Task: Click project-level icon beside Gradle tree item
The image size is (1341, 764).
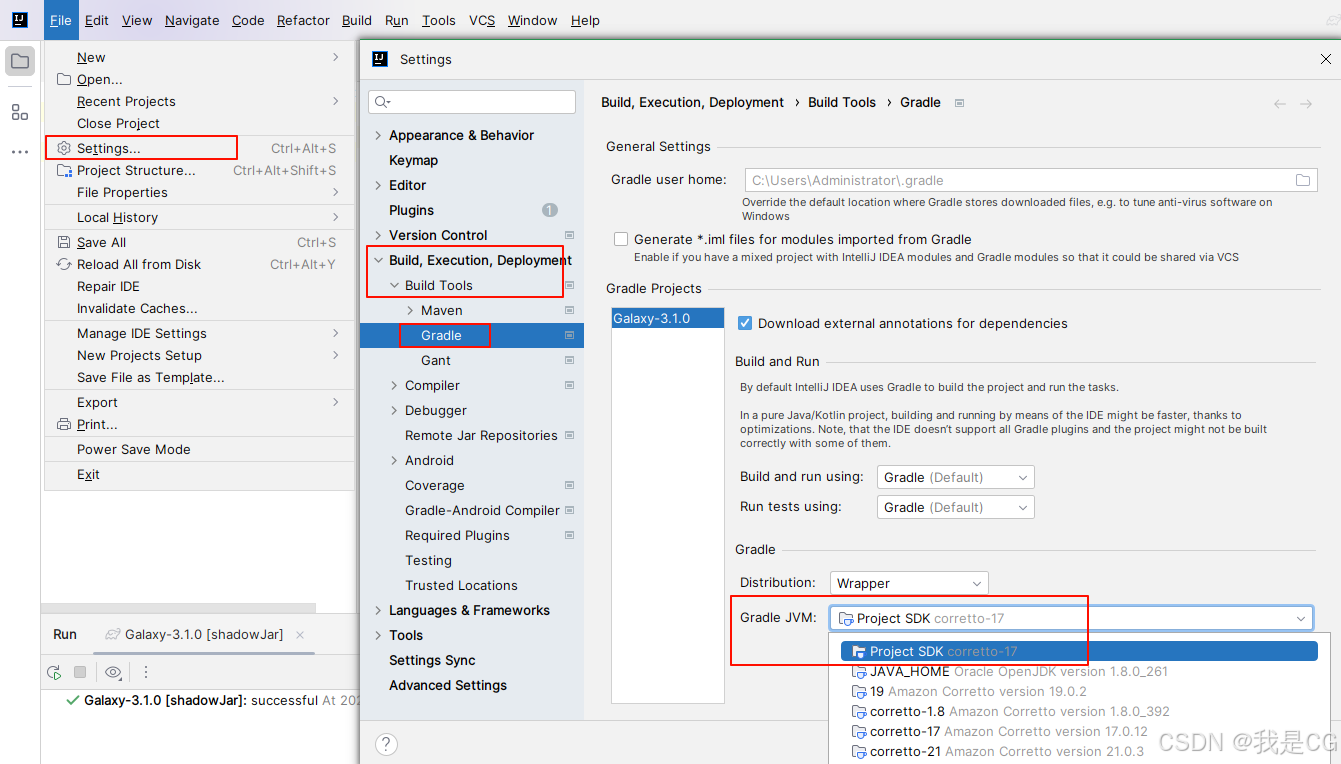Action: [569, 335]
